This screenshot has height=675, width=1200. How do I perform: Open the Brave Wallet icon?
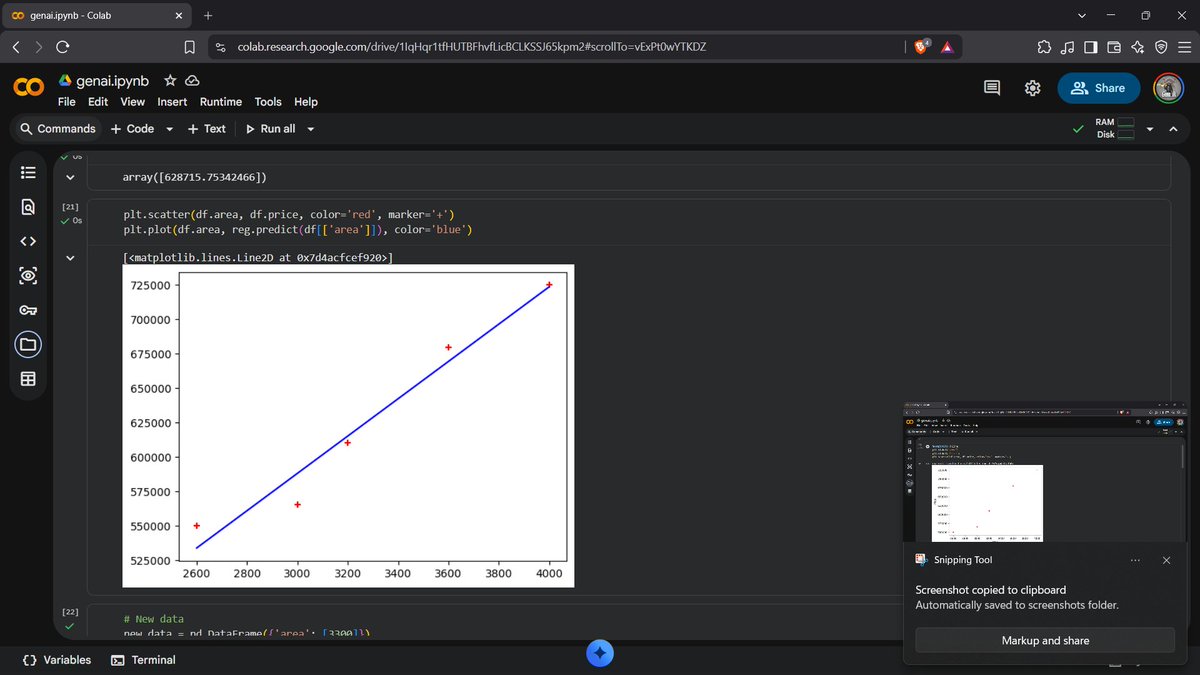(x=1114, y=47)
